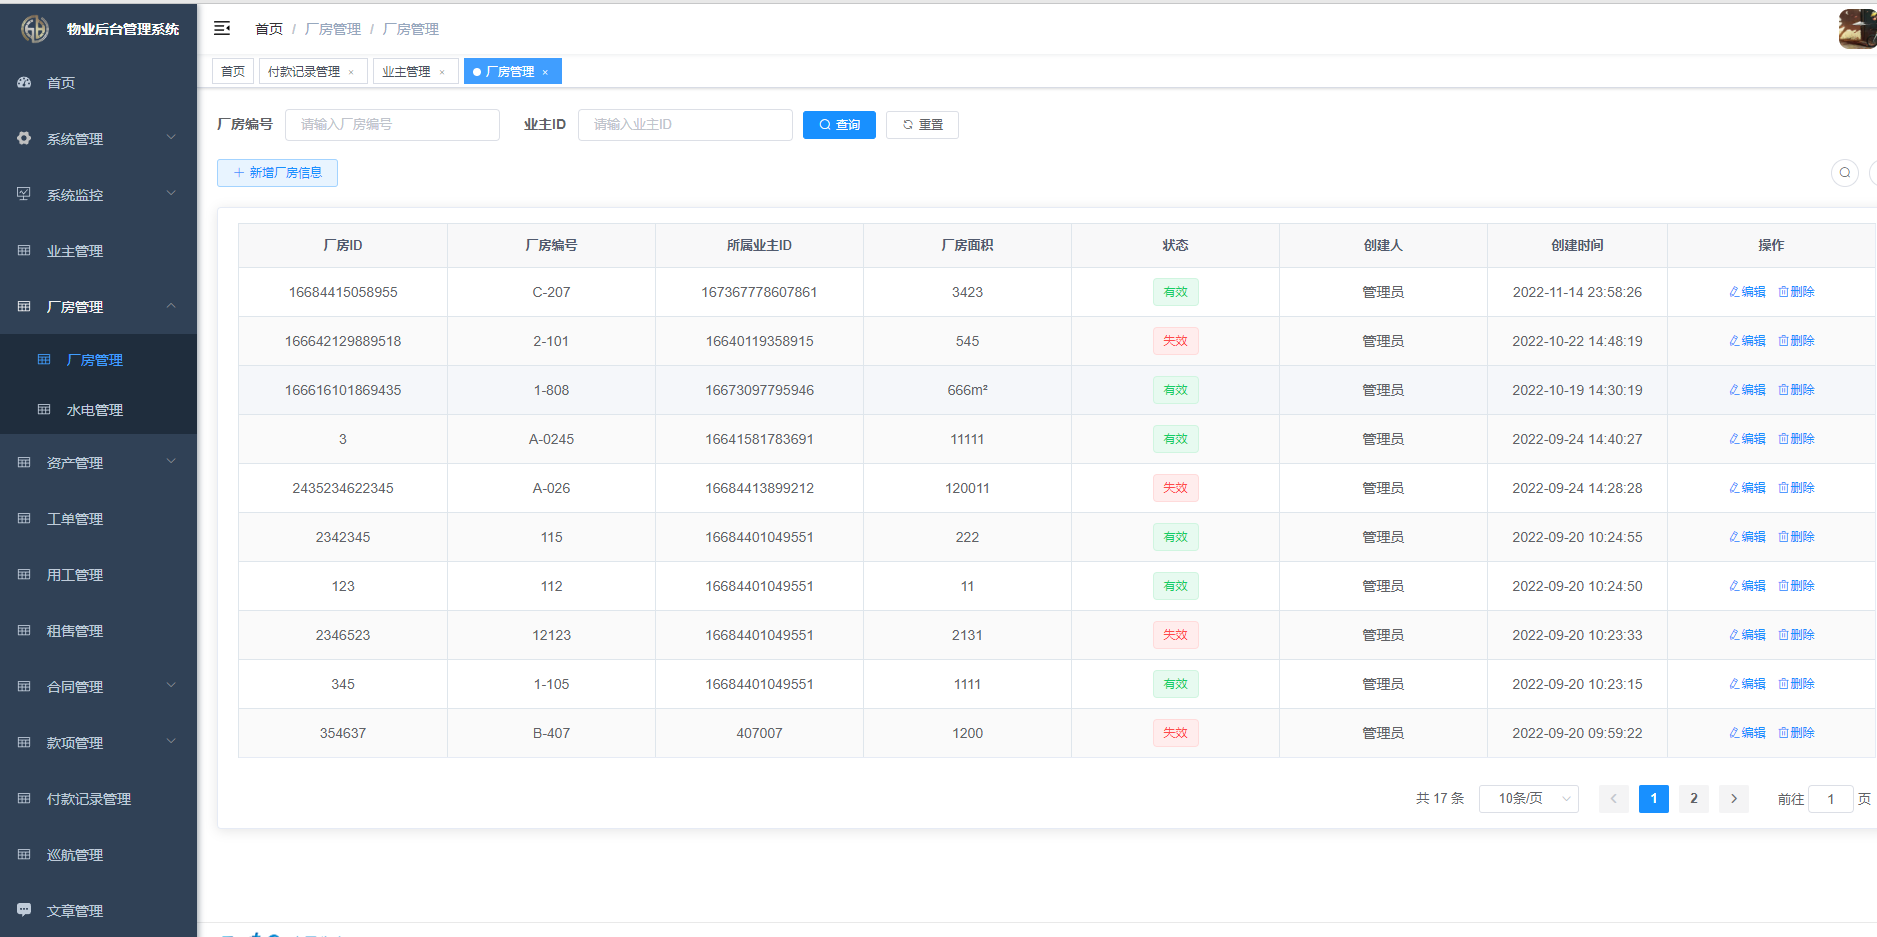Edit the A-026 factory row
Image resolution: width=1877 pixels, height=937 pixels.
coord(1747,488)
